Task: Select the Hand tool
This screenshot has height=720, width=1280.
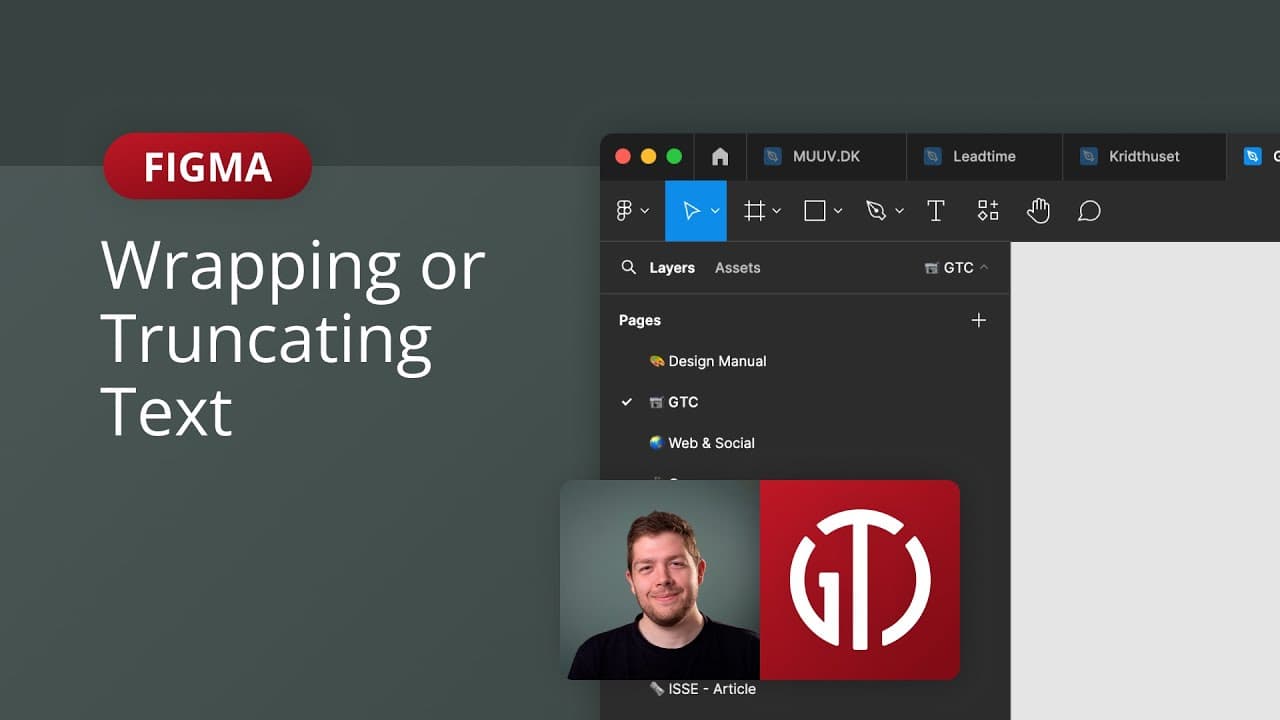Action: click(1038, 211)
